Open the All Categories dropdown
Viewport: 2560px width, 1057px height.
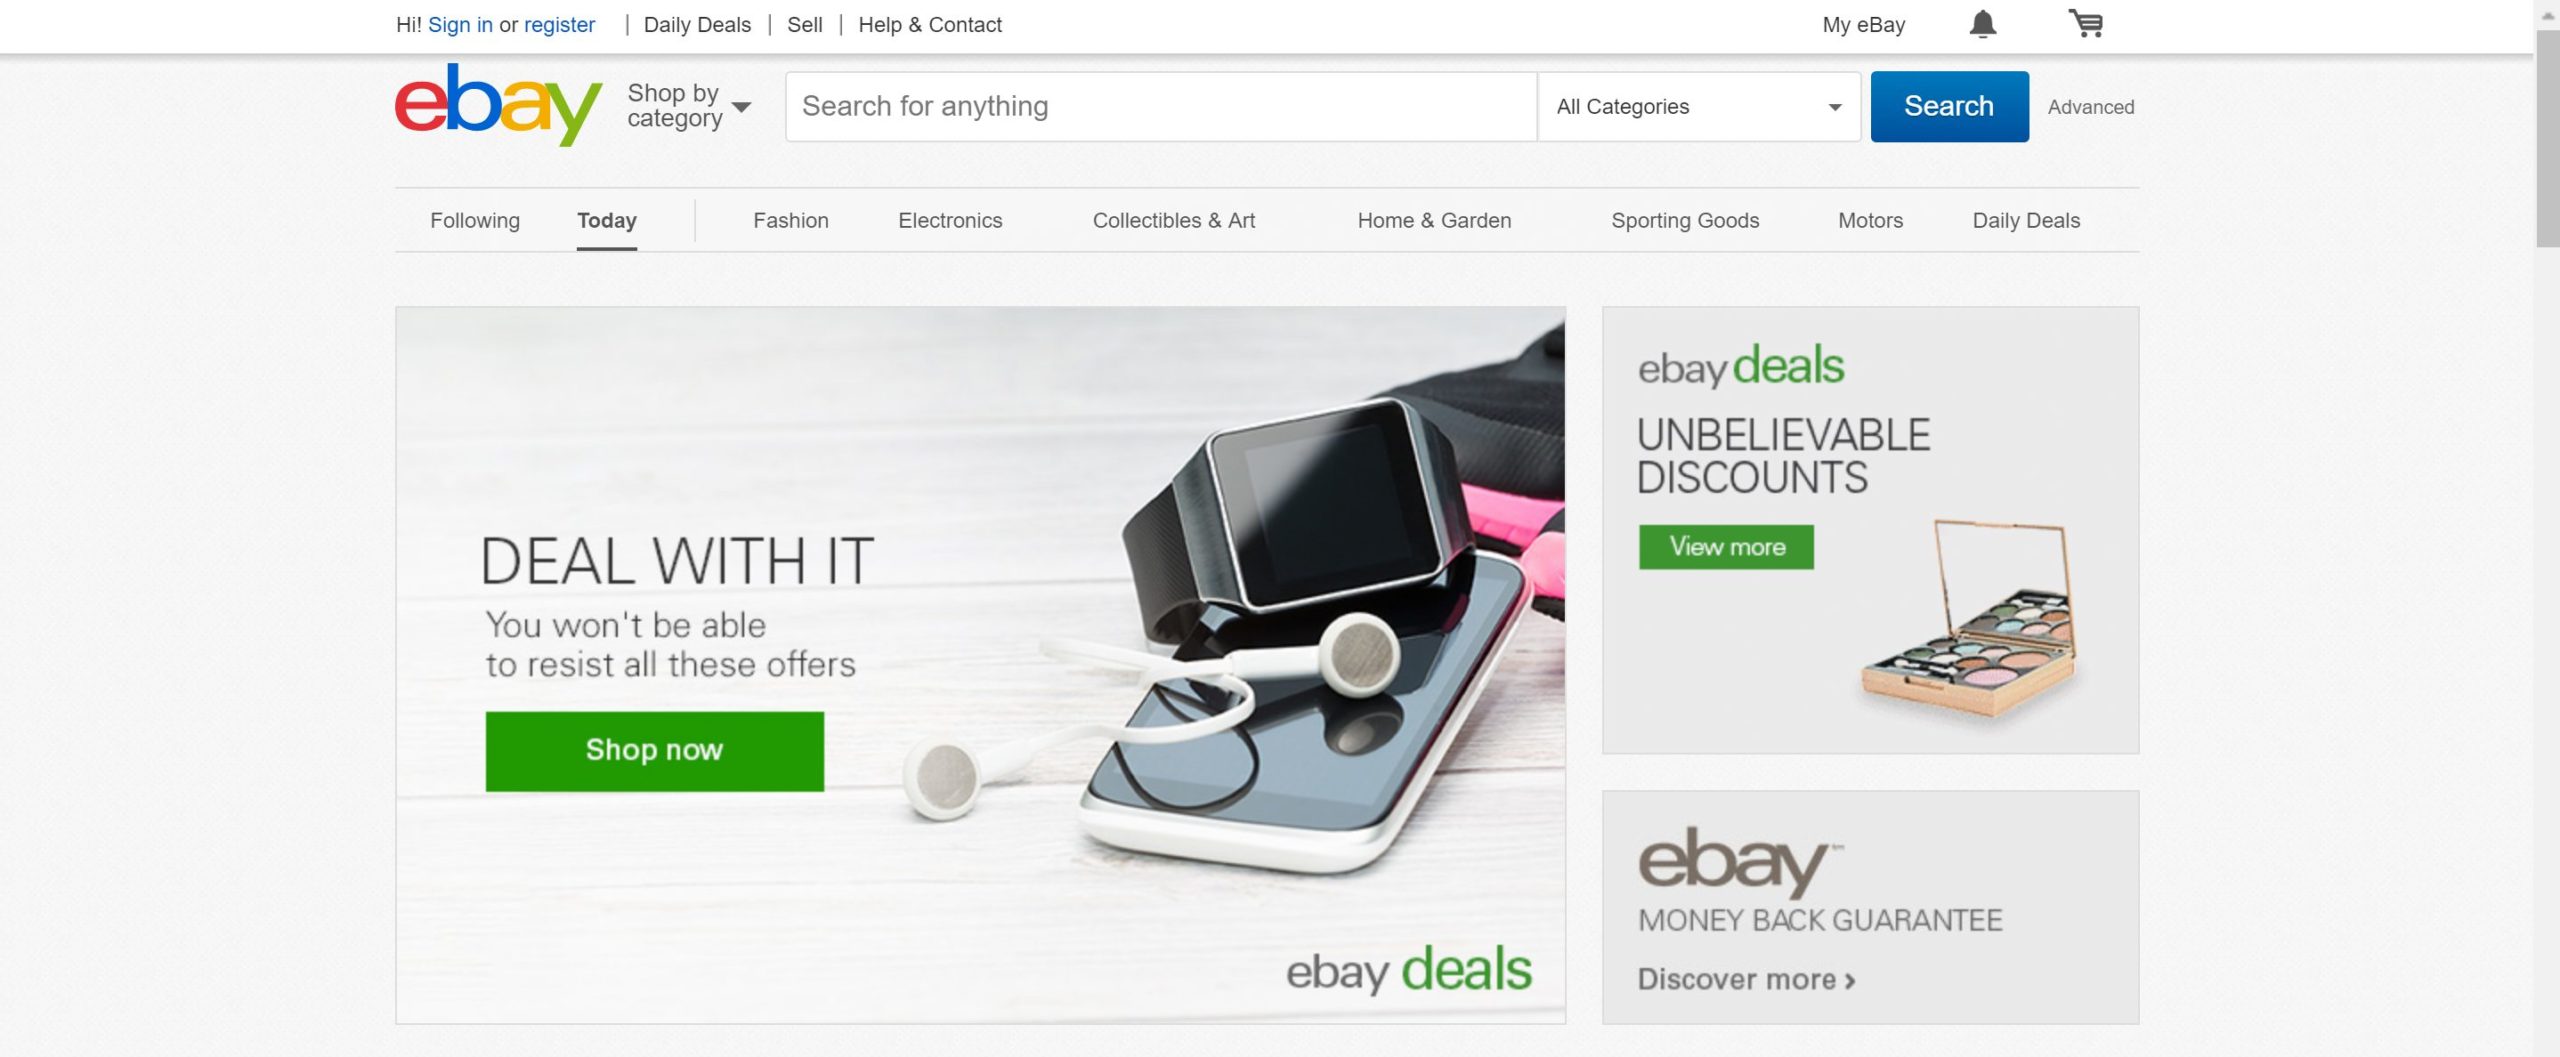pos(1698,107)
